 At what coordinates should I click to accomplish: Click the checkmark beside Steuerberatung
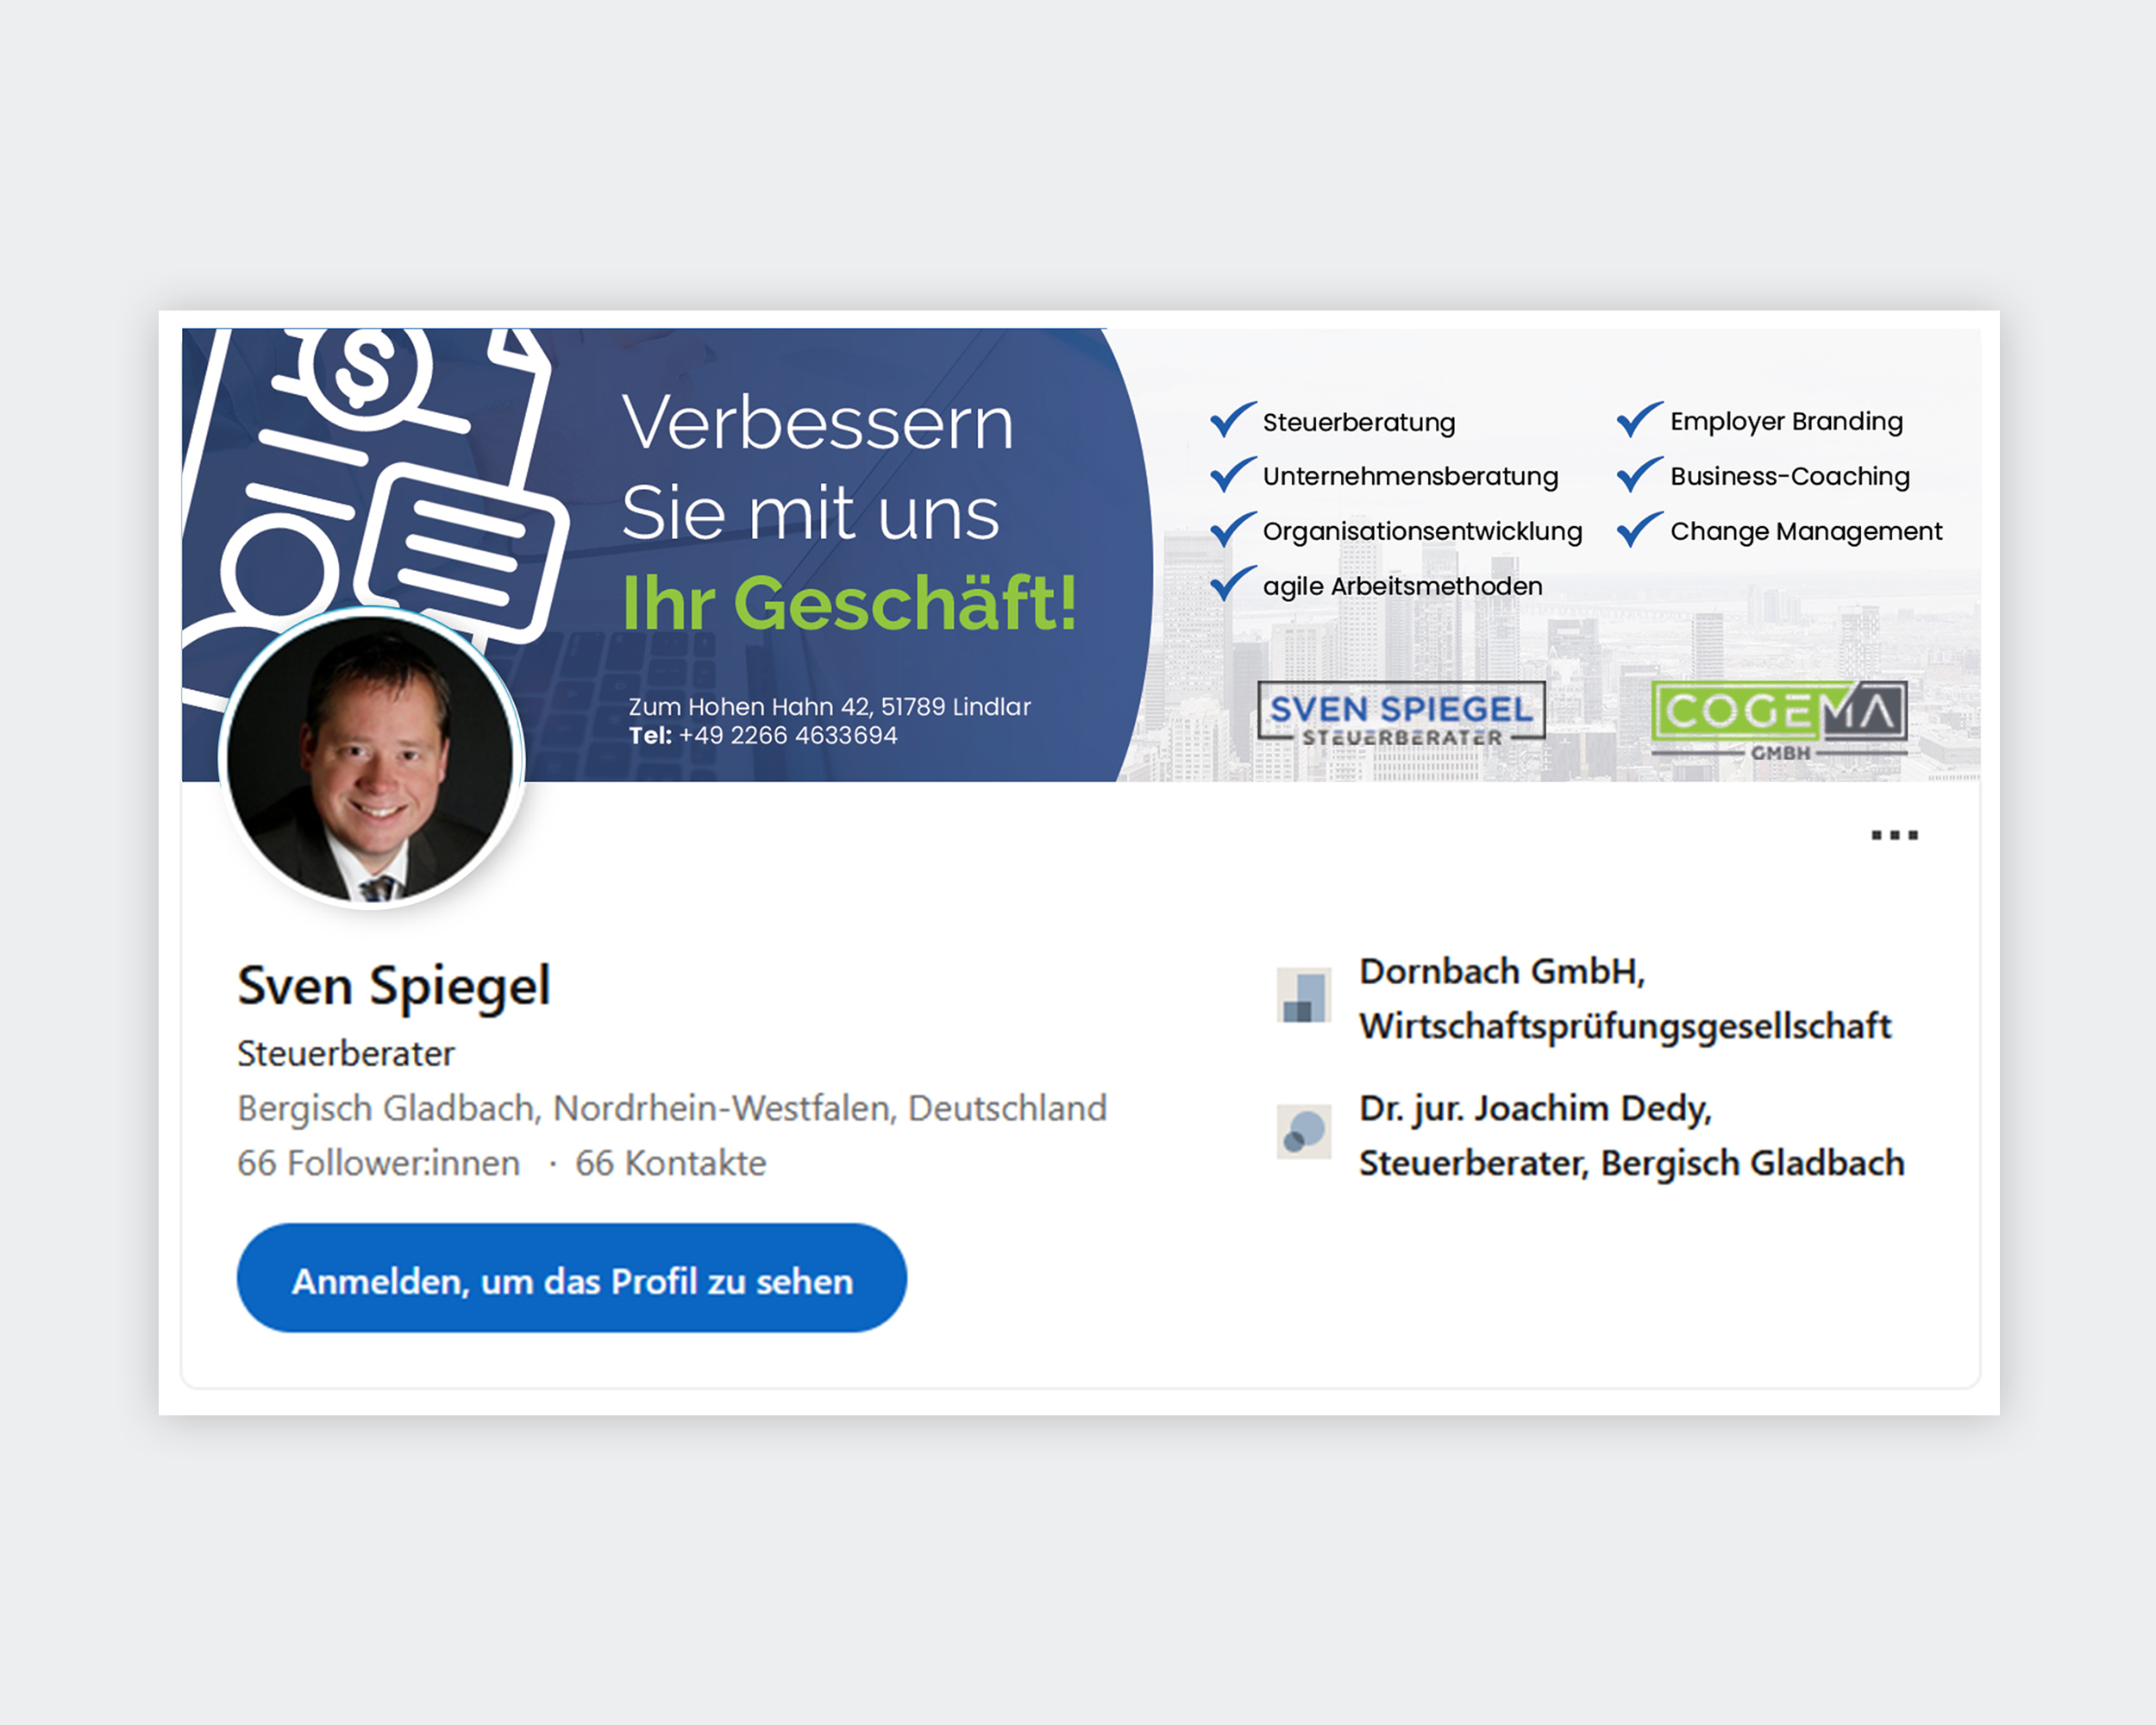pos(1232,419)
